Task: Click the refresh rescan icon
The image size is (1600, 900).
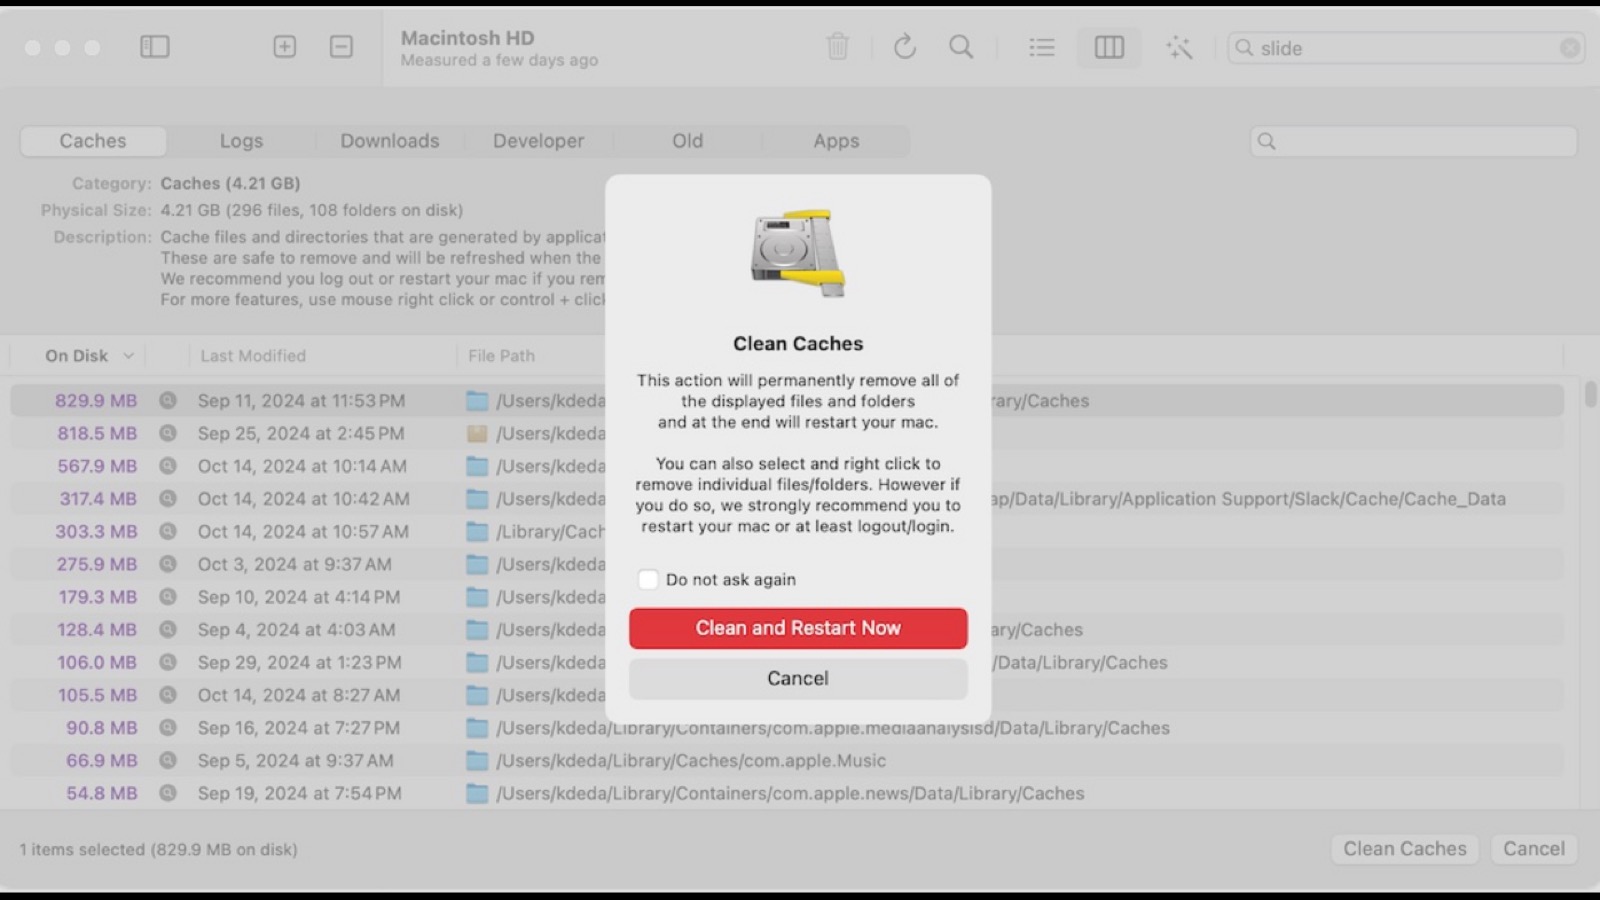Action: tap(905, 47)
